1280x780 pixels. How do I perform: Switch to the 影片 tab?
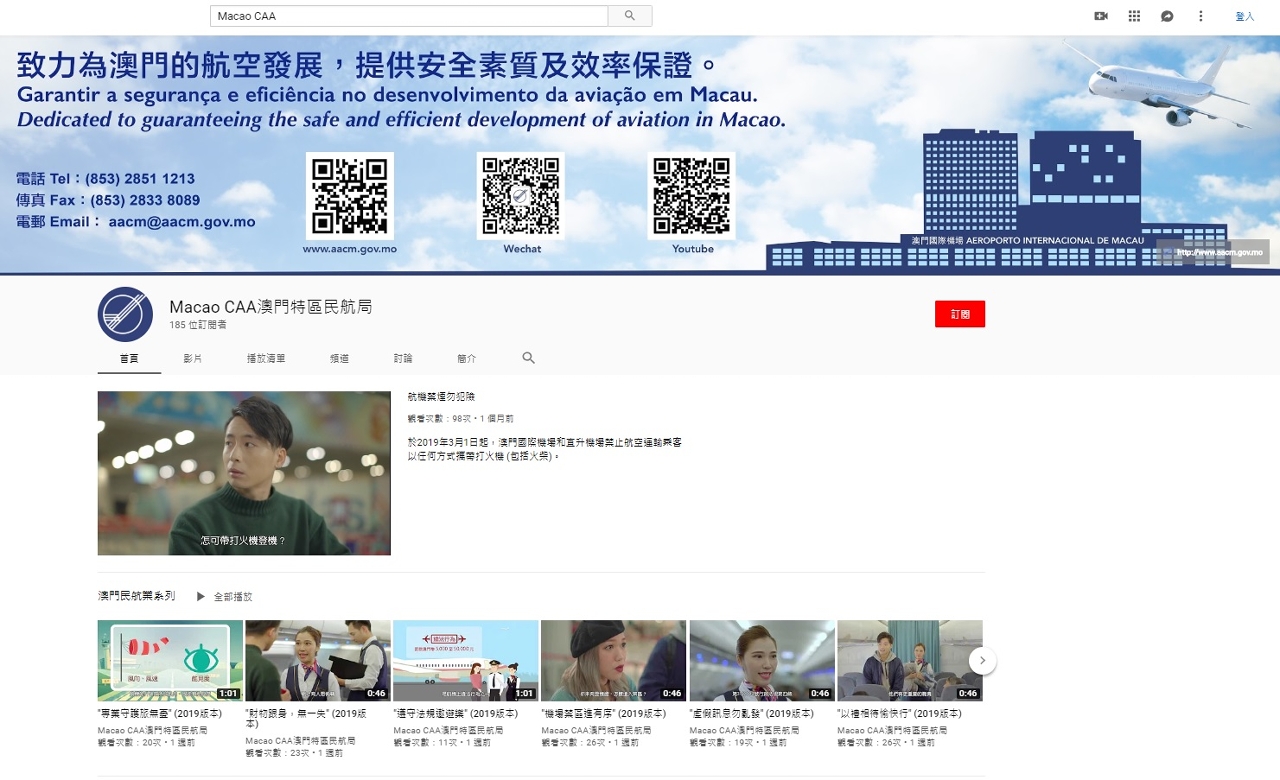pos(193,358)
